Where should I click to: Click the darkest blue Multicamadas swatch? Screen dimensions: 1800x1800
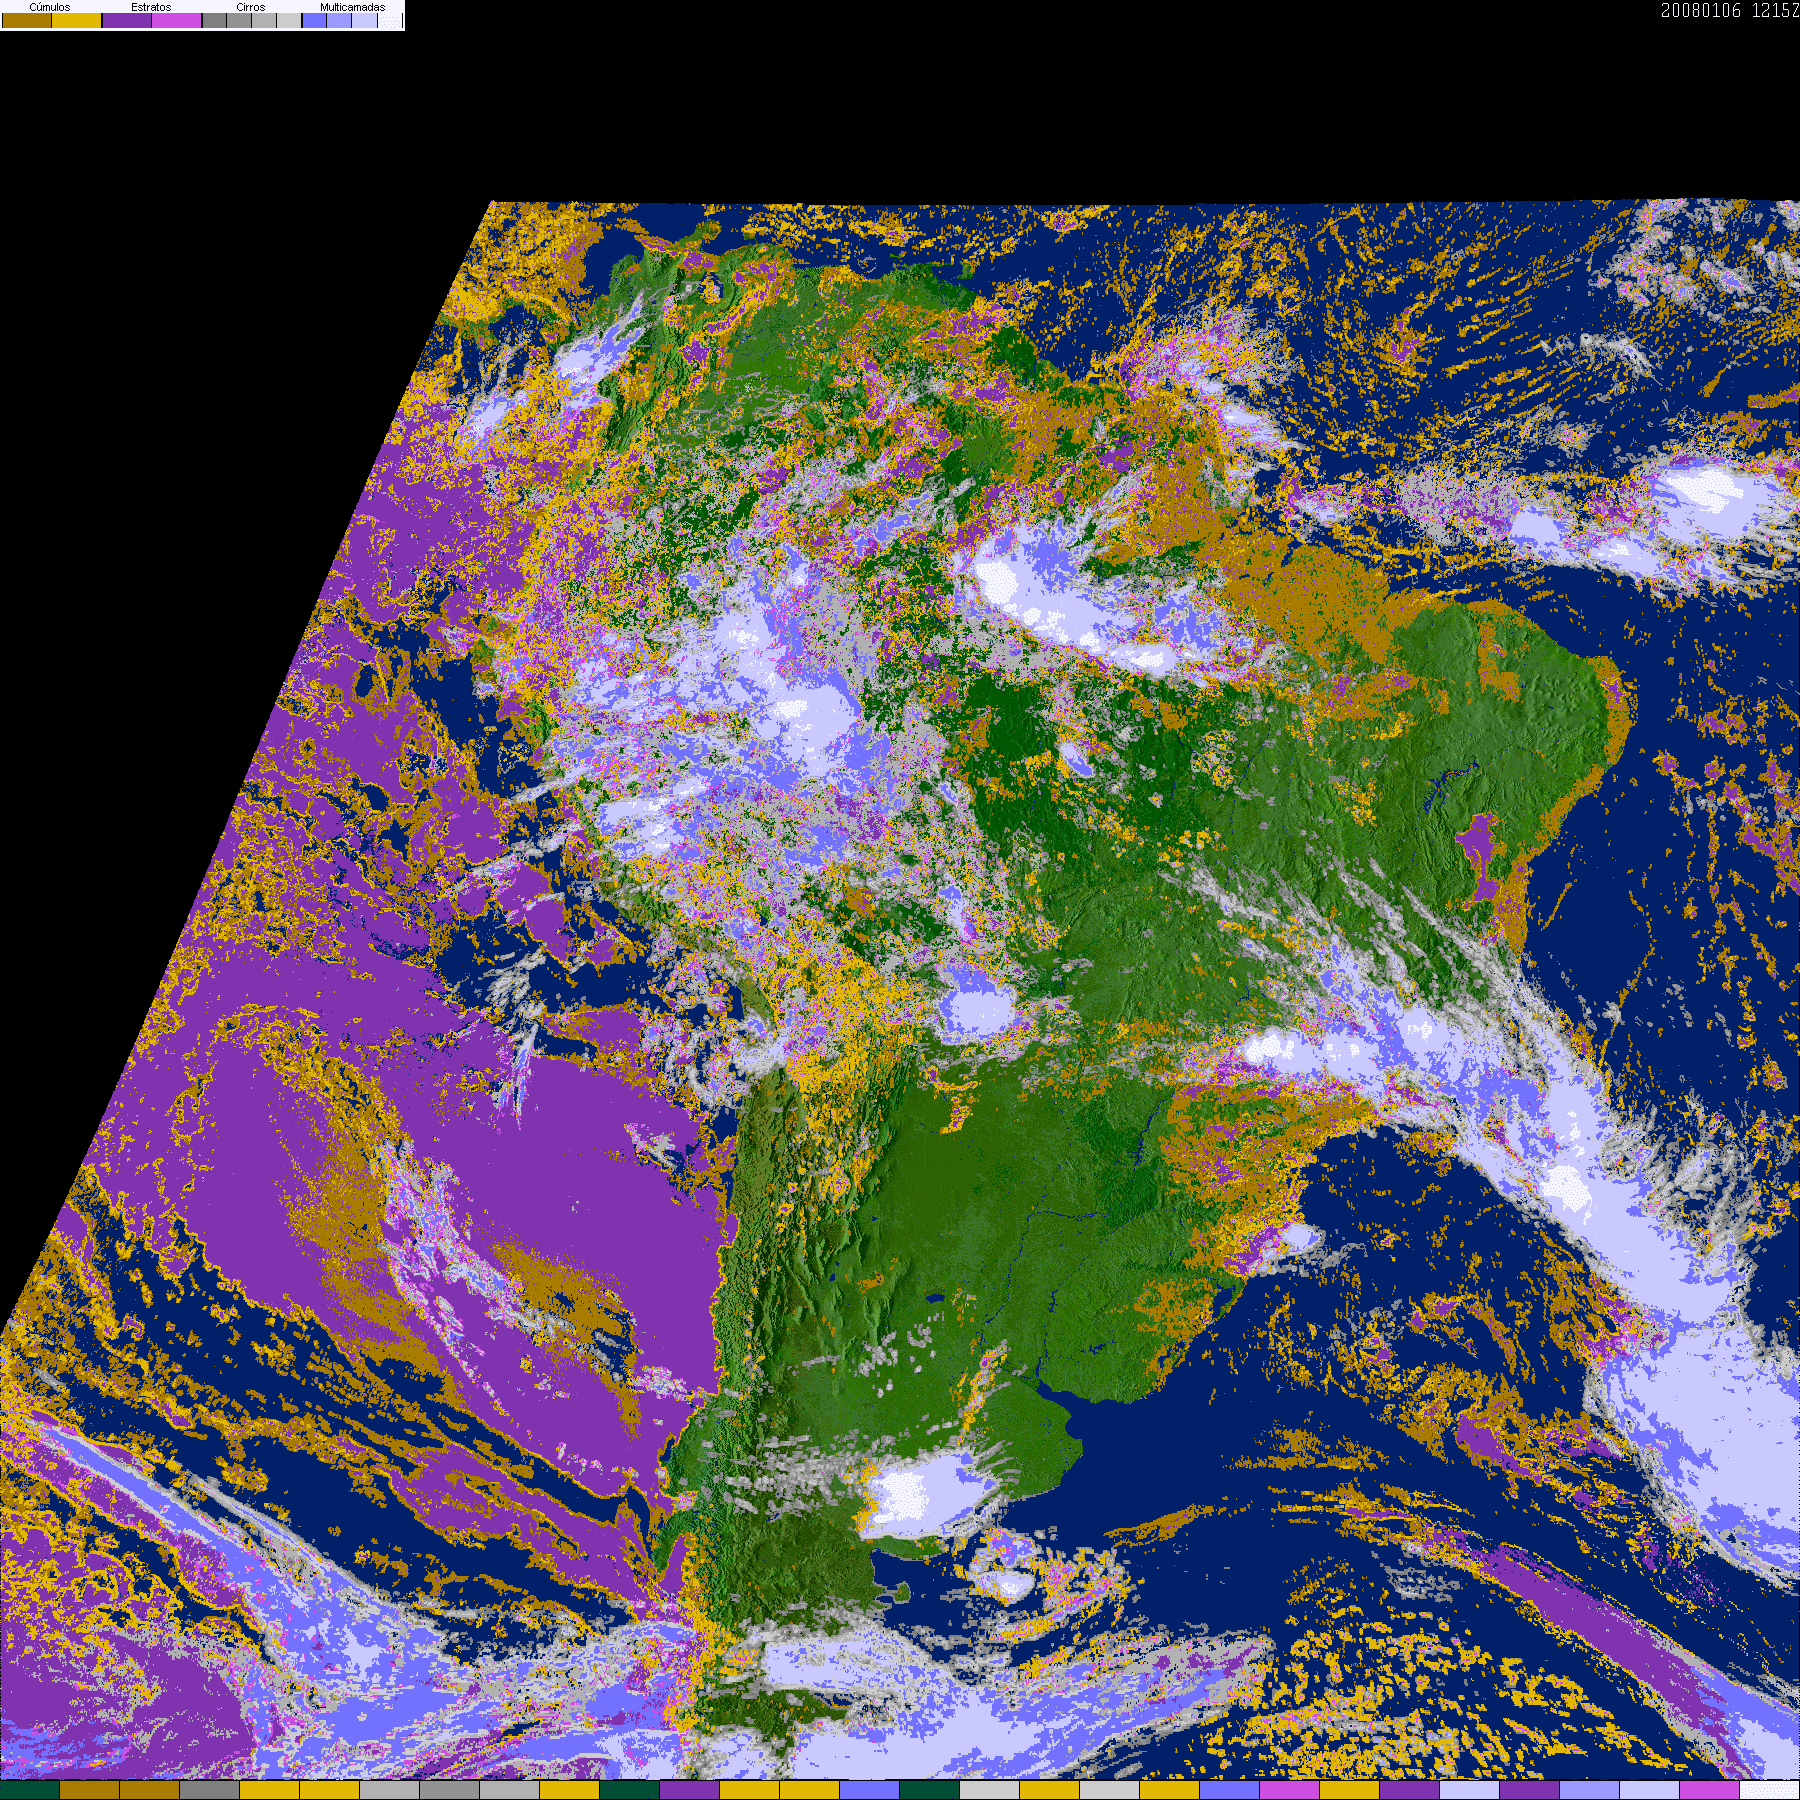pyautogui.click(x=315, y=21)
